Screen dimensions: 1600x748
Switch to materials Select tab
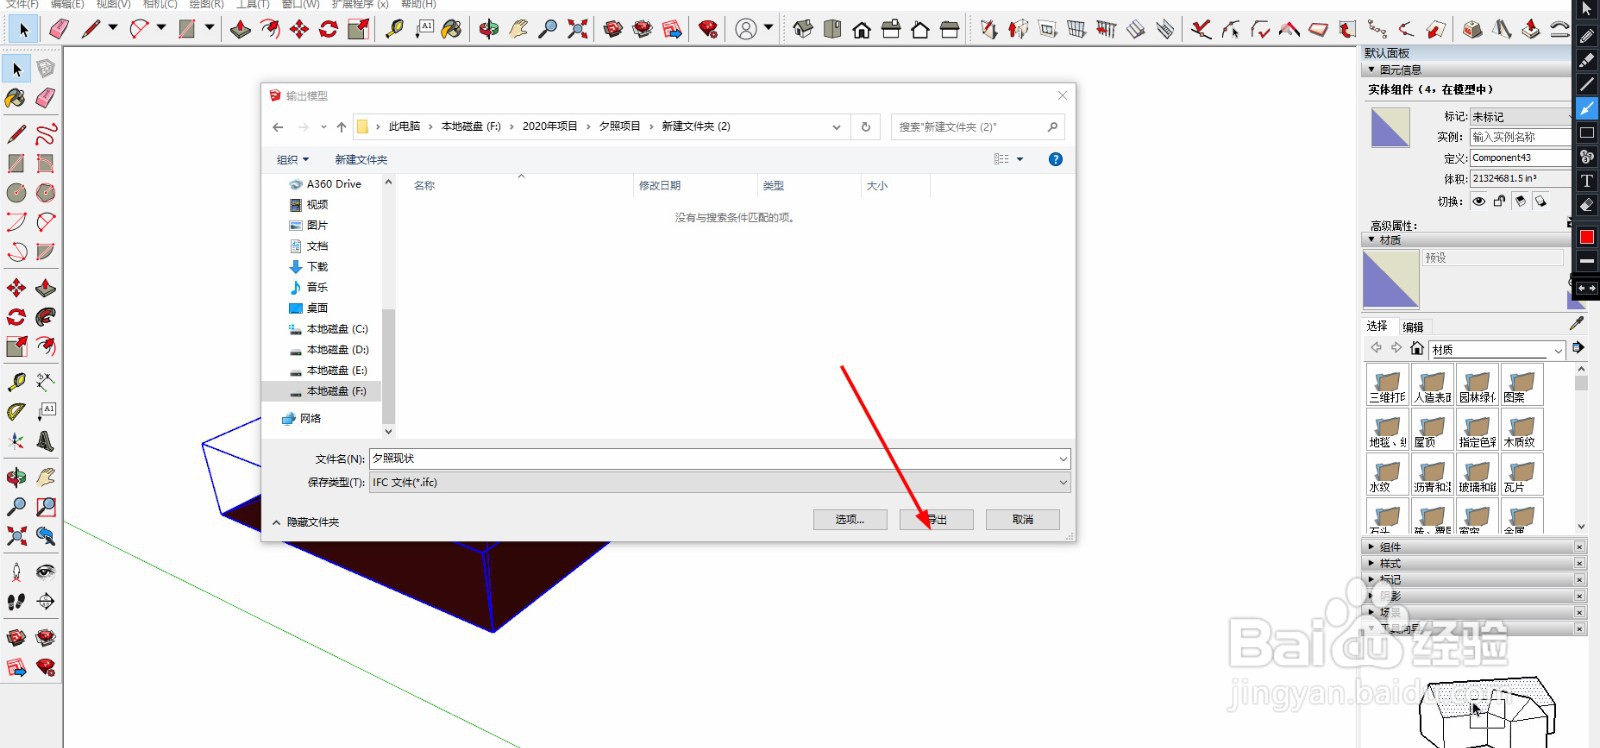pos(1377,326)
